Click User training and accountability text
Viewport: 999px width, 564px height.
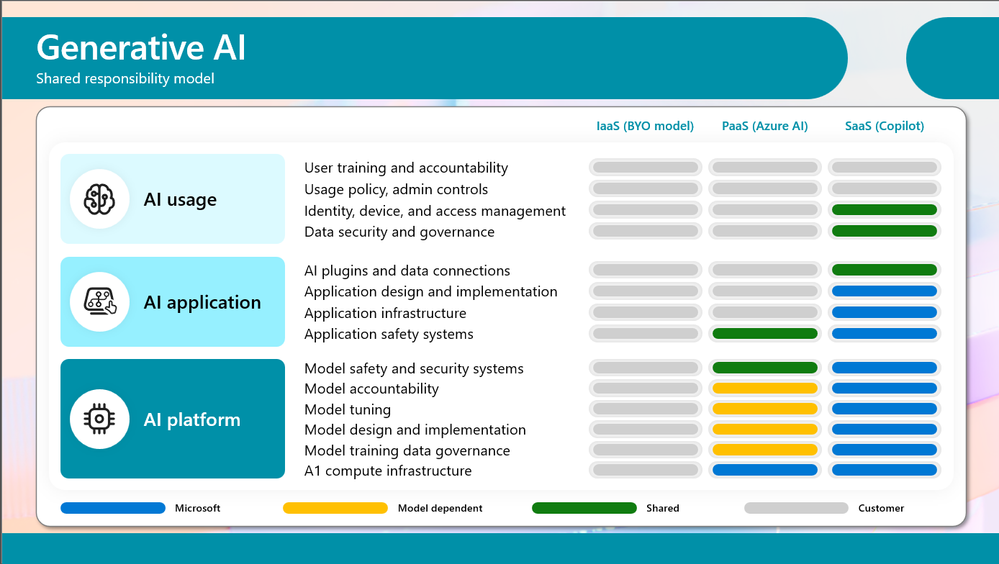[406, 168]
